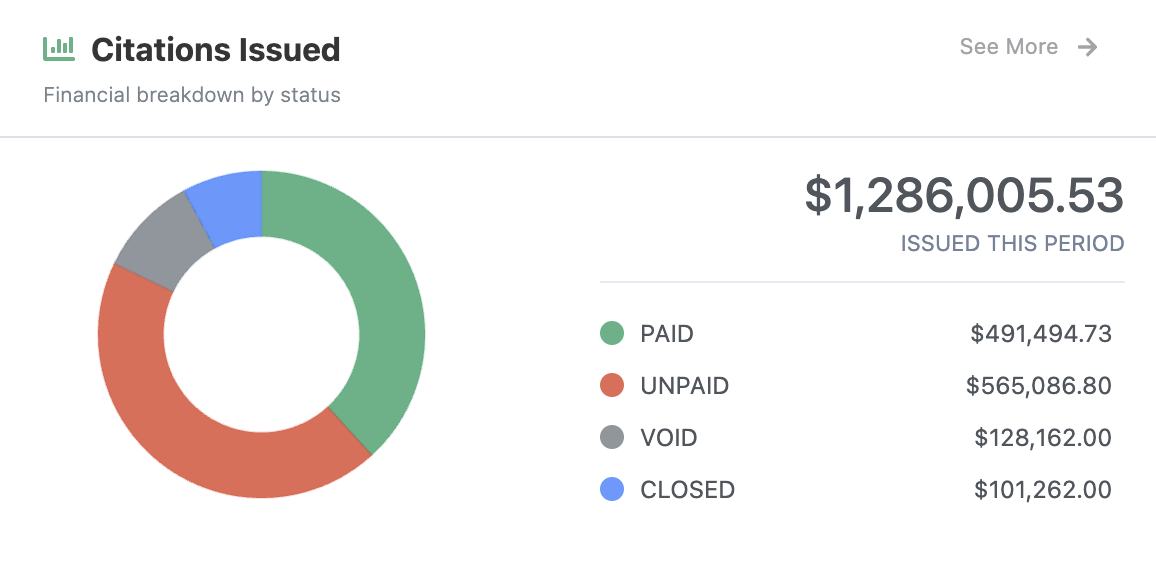Click the blue CLOSED legend dot
This screenshot has width=1156, height=568.
click(612, 490)
